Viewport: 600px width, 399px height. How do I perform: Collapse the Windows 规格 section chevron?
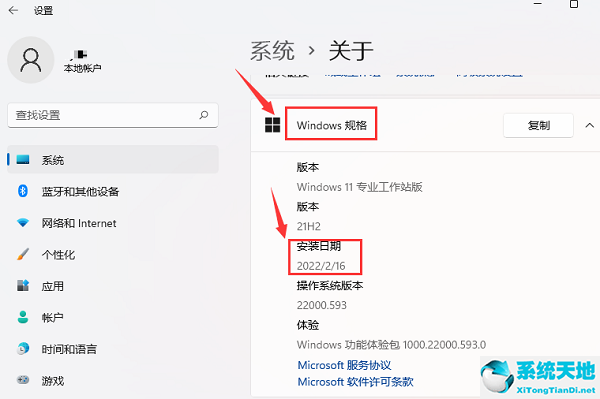click(x=590, y=125)
